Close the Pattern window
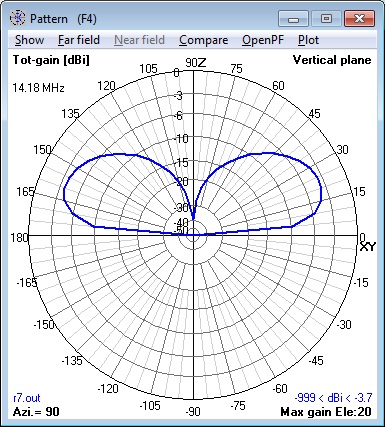385x427 pixels. pos(359,19)
